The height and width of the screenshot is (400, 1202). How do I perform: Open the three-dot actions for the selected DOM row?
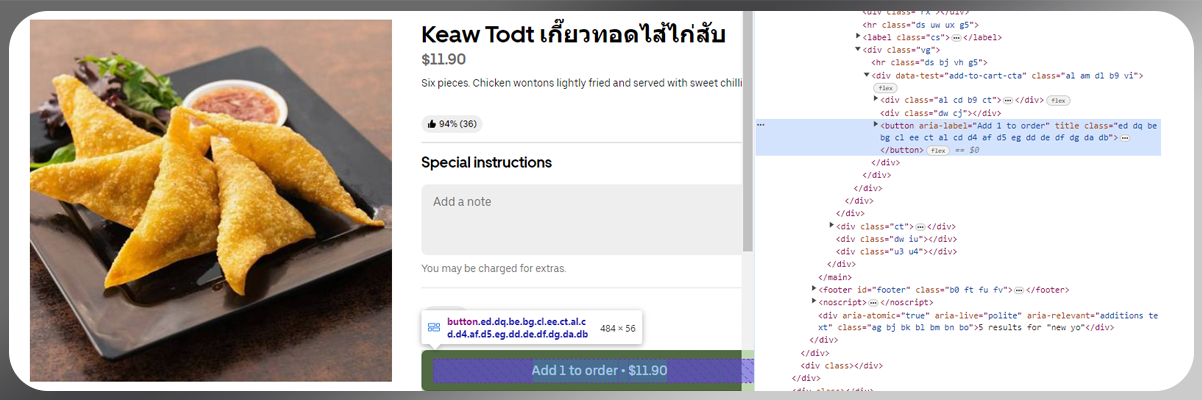tap(761, 125)
